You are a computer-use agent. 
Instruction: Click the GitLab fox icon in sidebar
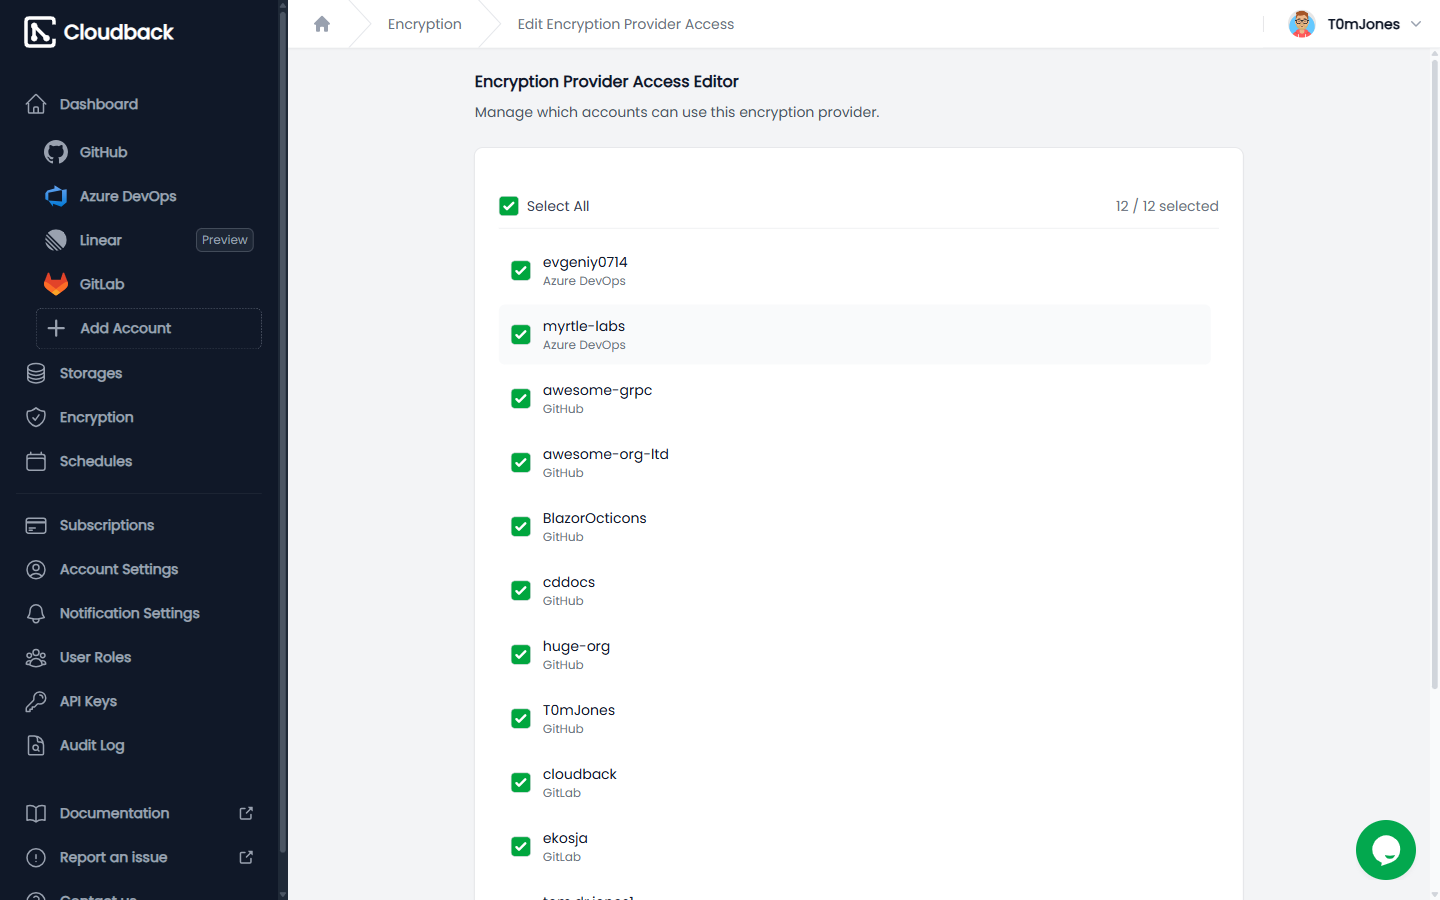pos(56,284)
